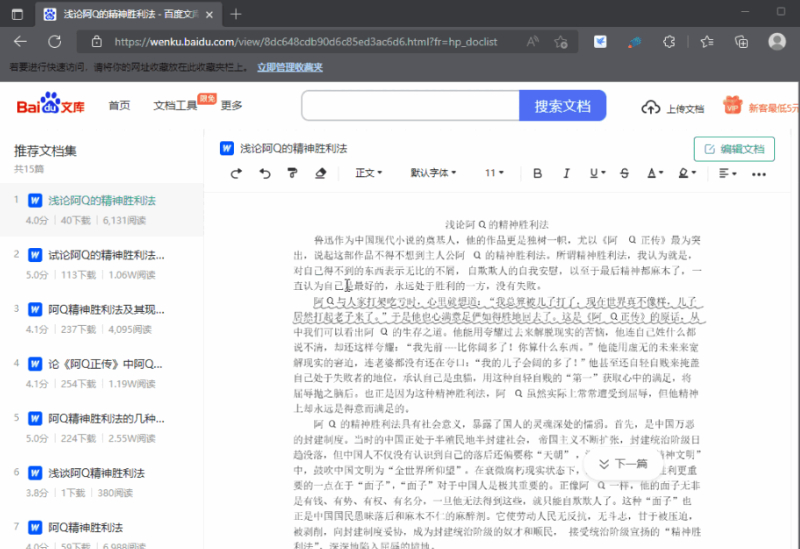Click the 搜索文档 button
Screen dimensions: 800x549
[x=562, y=106]
